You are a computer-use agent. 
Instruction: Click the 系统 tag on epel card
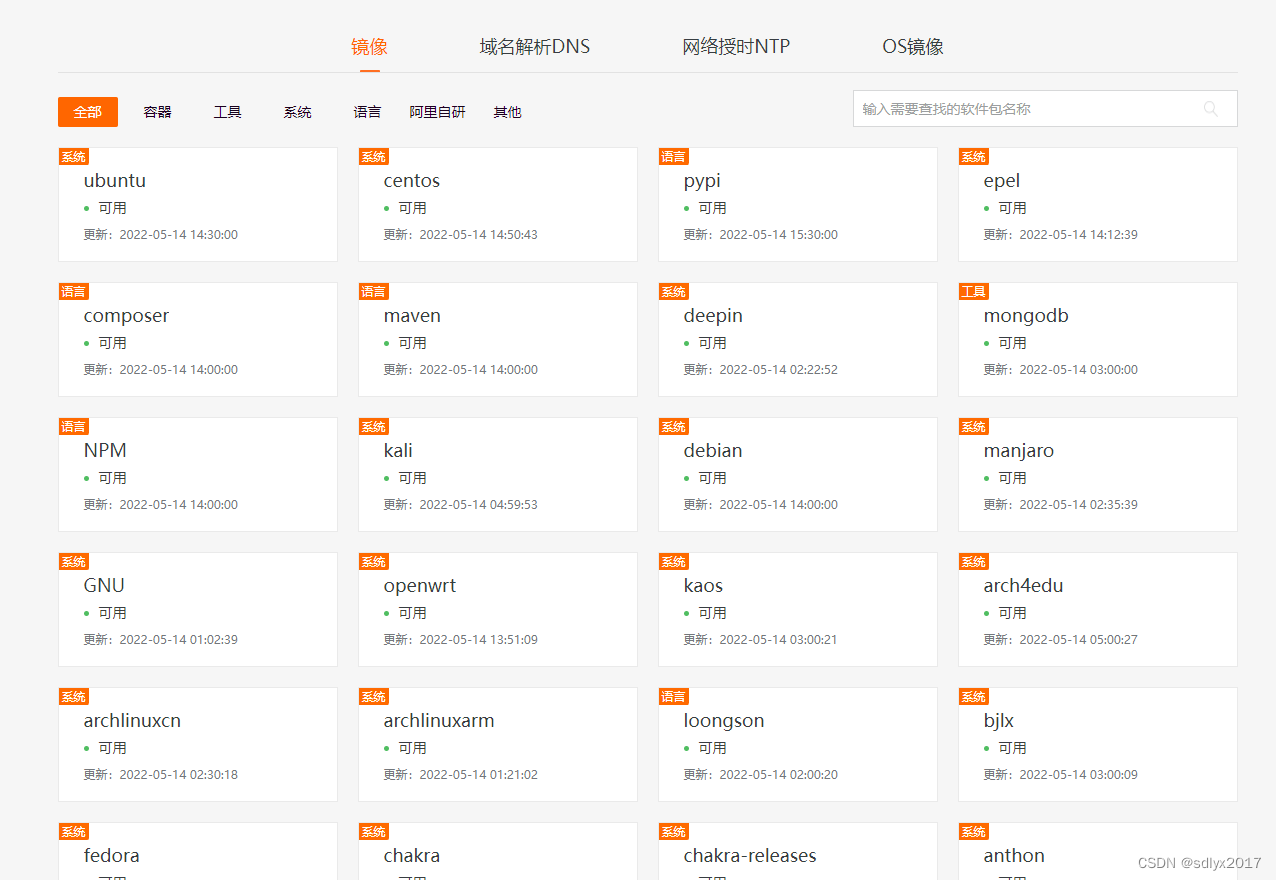point(974,157)
